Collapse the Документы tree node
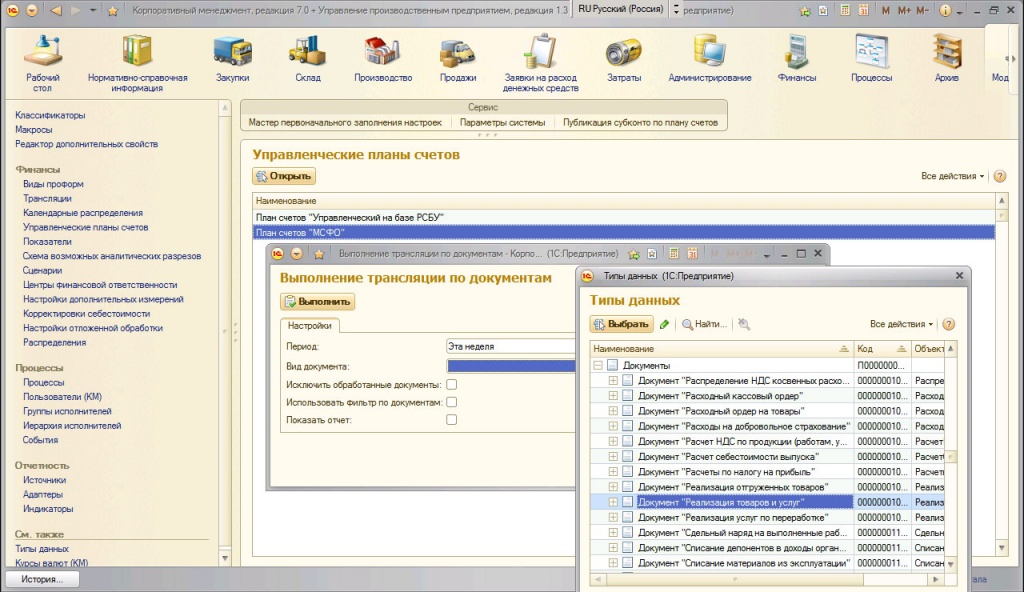This screenshot has width=1024, height=592. pos(598,365)
